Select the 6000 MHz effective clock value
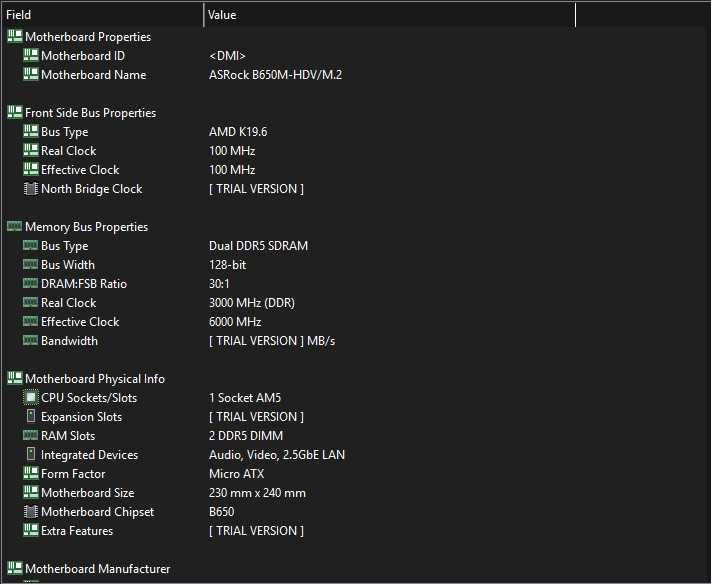711x584 pixels. pyautogui.click(x=235, y=322)
